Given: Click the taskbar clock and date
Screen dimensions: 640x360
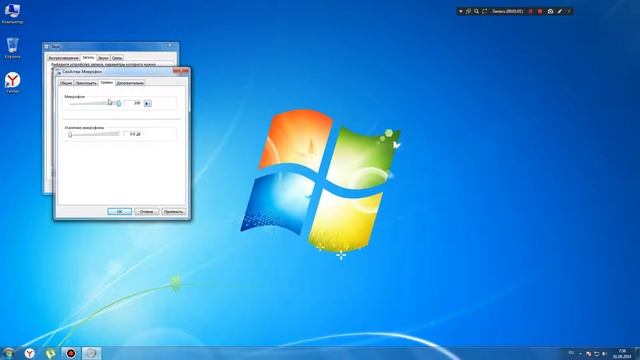Looking at the screenshot, I should click(x=622, y=353).
